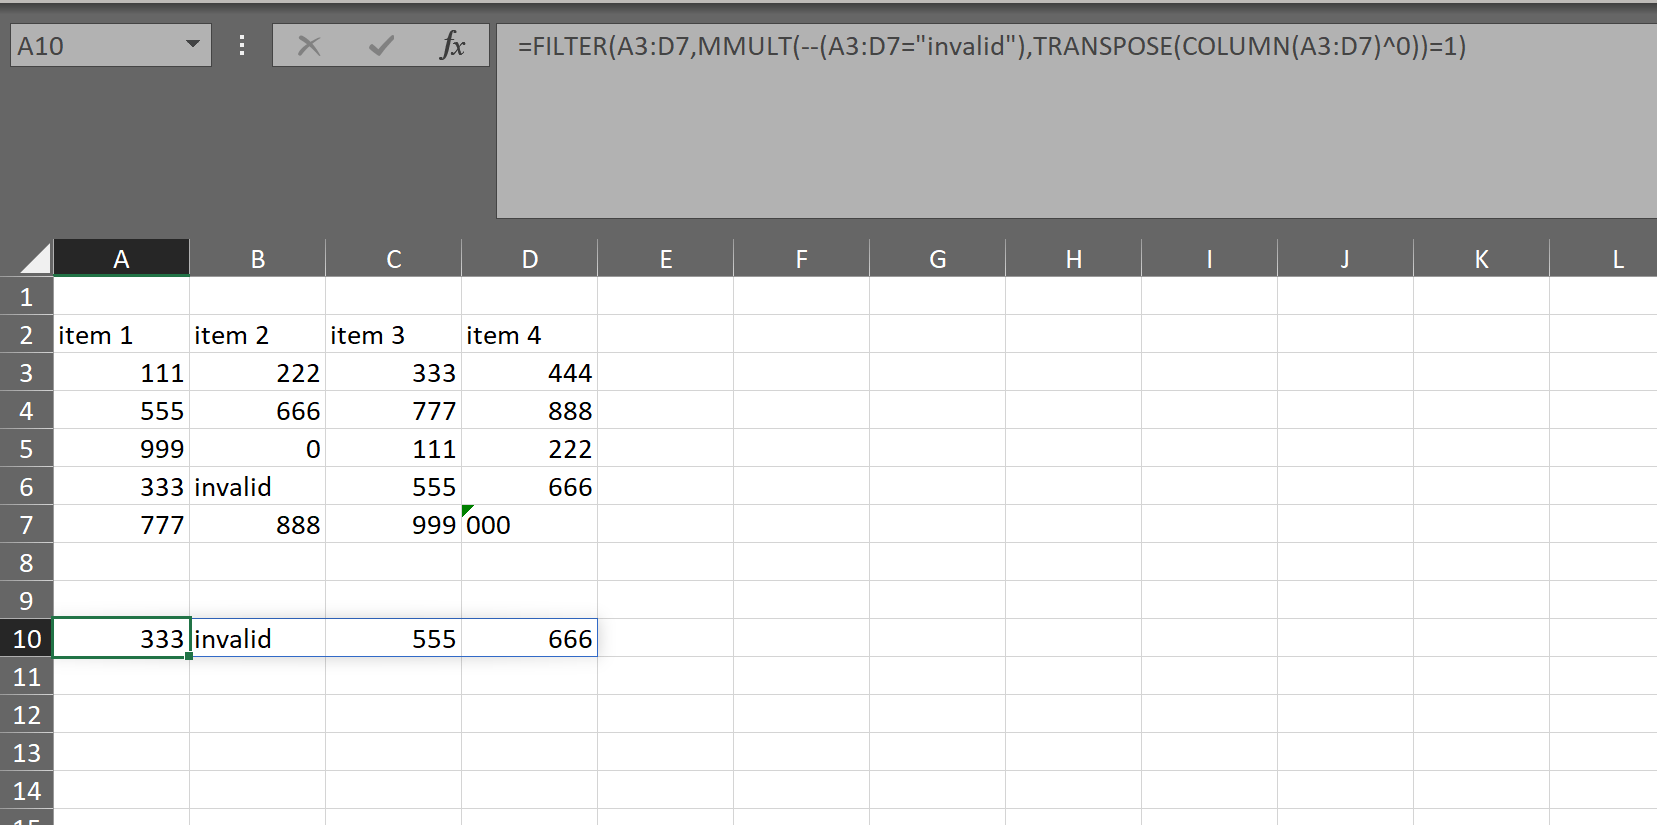Click active cell A10 showing 333
1657x825 pixels.
click(121, 638)
